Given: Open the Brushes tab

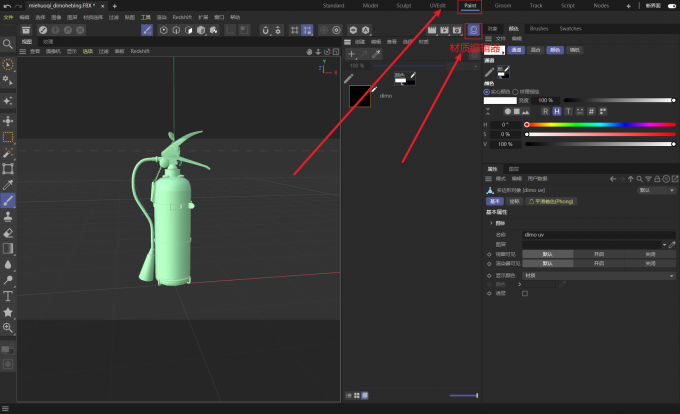Looking at the screenshot, I should (x=539, y=29).
